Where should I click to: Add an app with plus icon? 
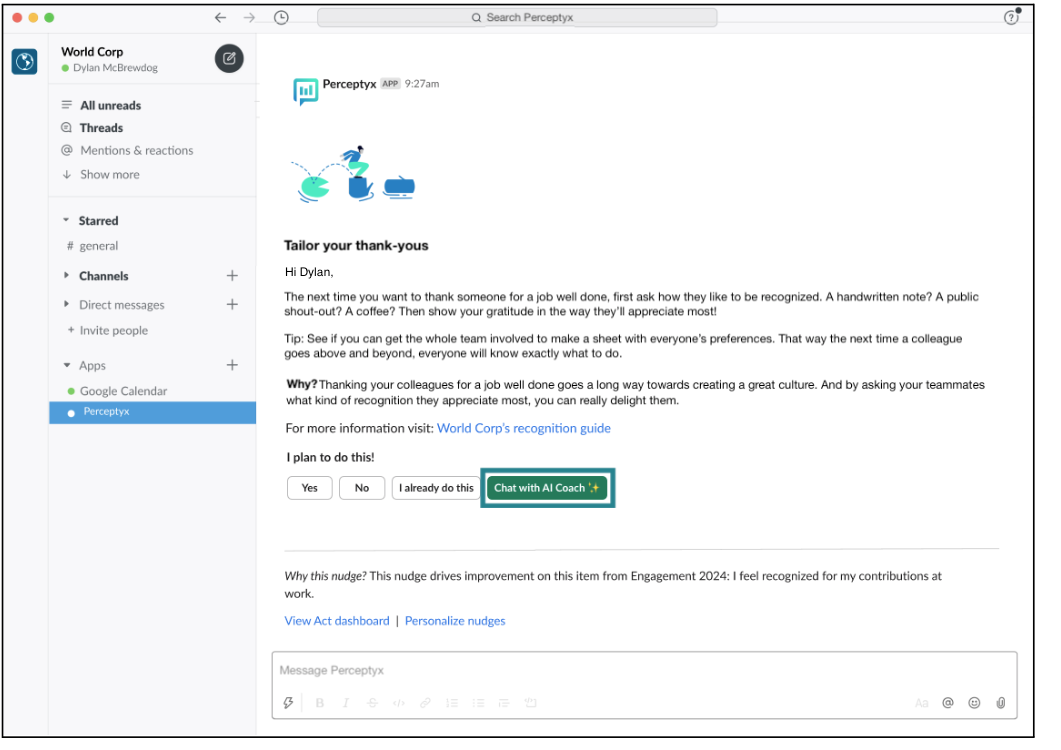[x=232, y=366]
